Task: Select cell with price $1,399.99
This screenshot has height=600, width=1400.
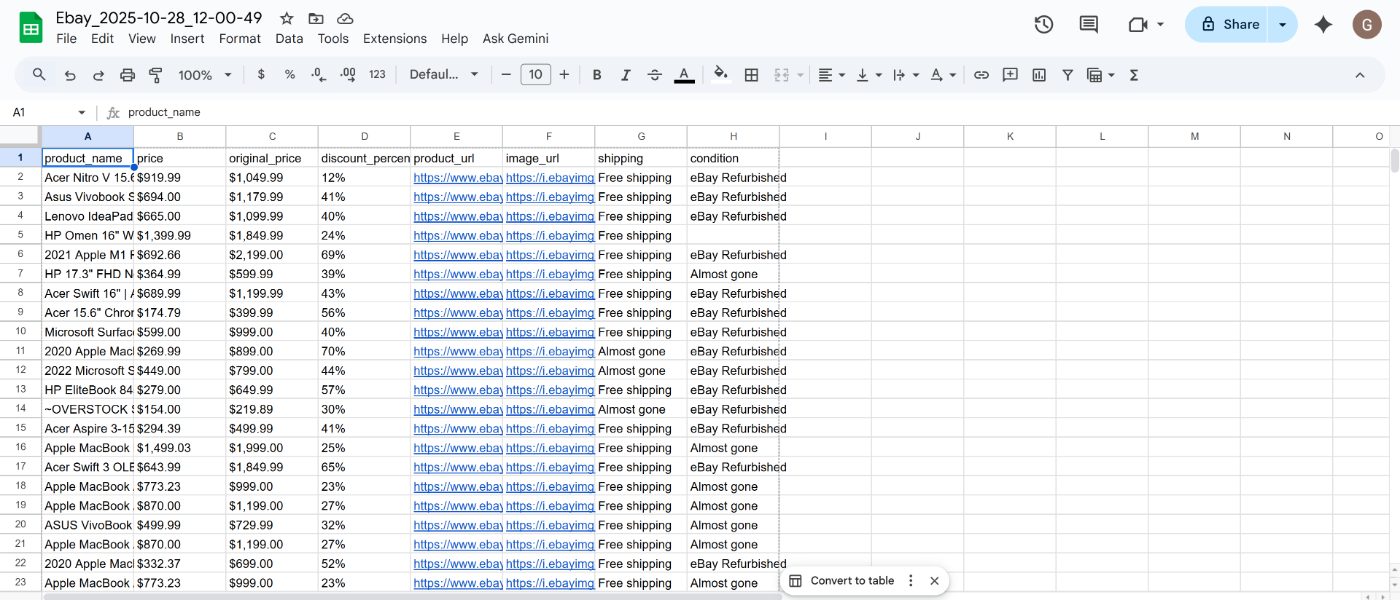Action: coord(180,235)
